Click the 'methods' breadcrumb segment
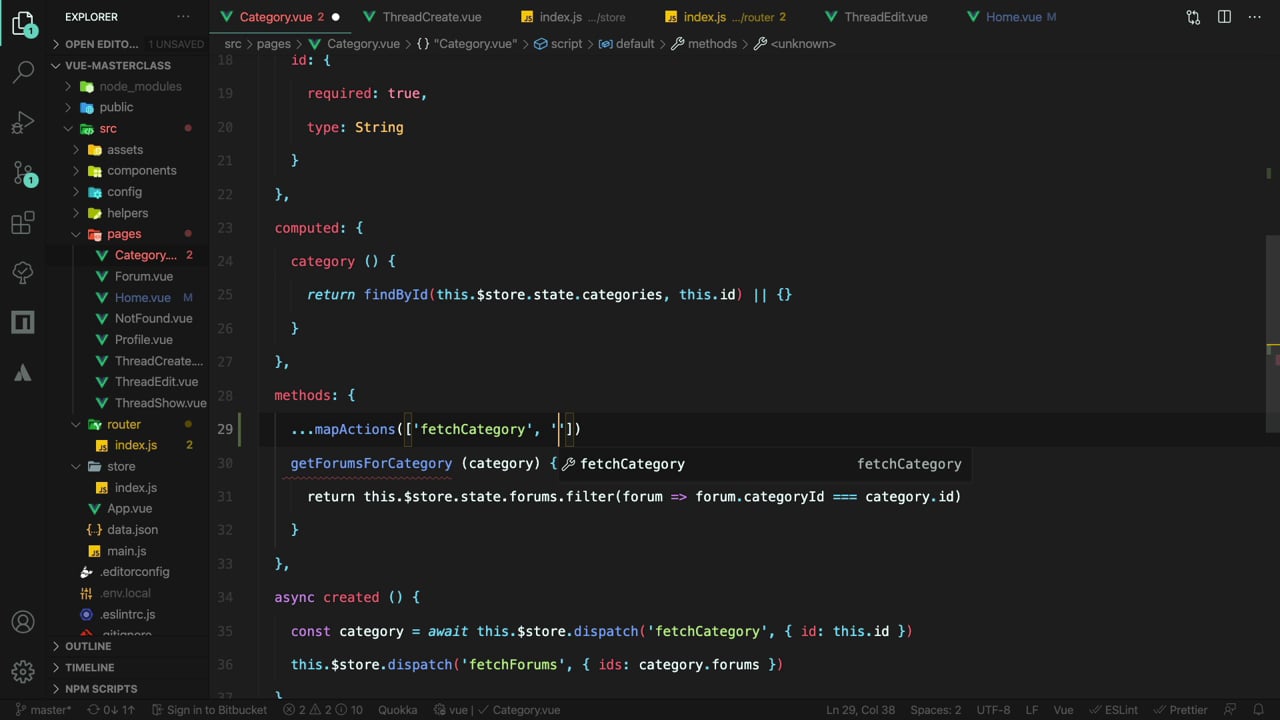 point(704,44)
